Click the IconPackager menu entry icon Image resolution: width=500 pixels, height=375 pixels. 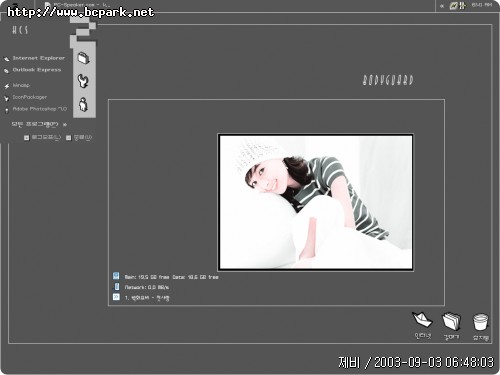(6, 98)
